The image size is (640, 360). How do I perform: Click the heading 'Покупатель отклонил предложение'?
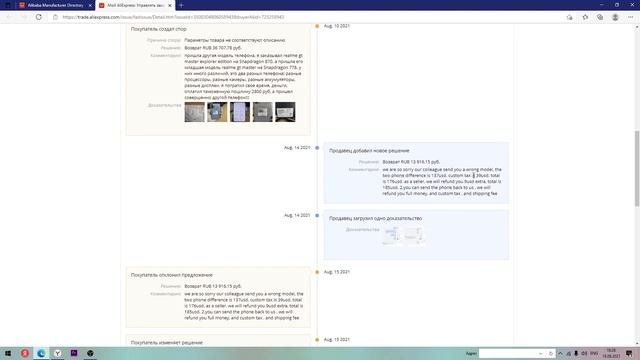[x=172, y=275]
